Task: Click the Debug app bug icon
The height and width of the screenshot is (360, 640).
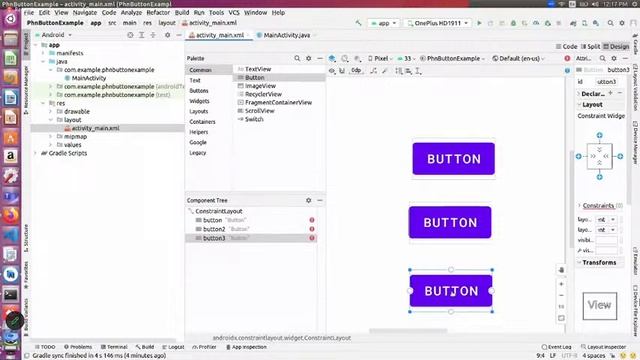Action: pos(513,23)
